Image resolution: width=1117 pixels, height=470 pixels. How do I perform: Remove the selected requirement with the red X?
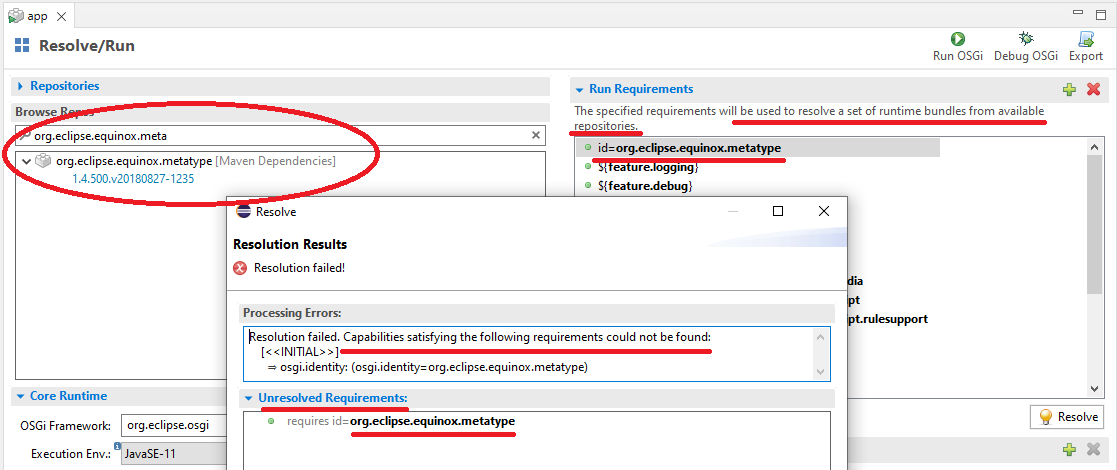tap(1093, 90)
